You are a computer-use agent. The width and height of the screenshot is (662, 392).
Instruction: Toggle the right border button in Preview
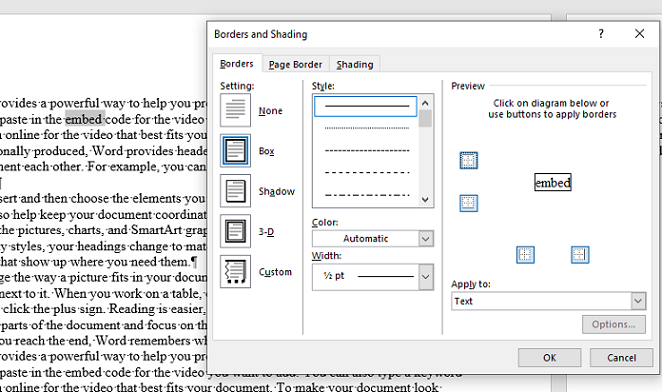pyautogui.click(x=580, y=255)
